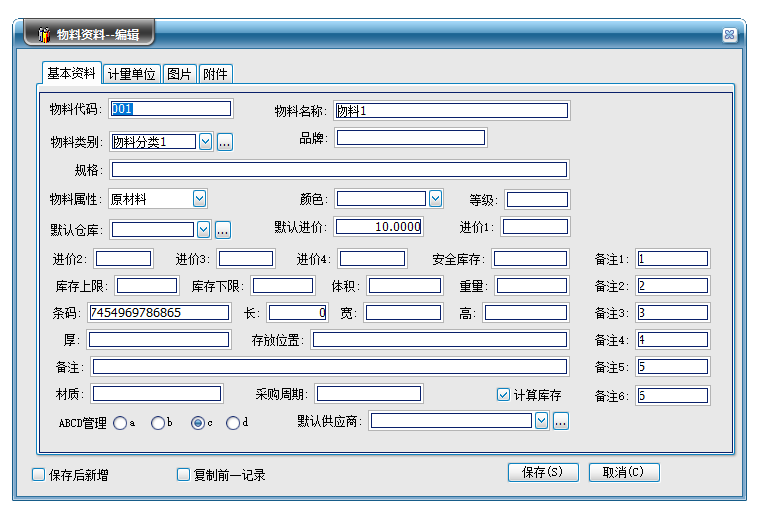Click the 等级 input field
Image resolution: width=758 pixels, height=515 pixels.
(537, 199)
